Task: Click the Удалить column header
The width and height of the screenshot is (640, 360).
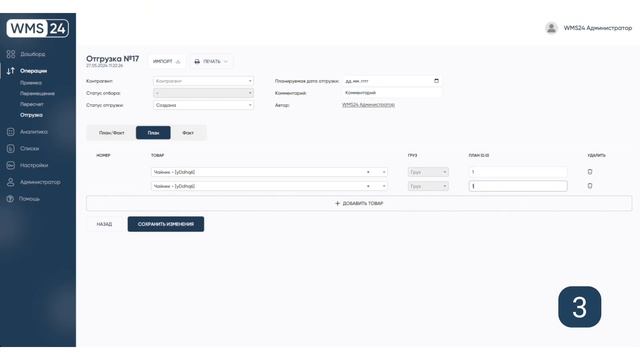Action: click(x=596, y=155)
